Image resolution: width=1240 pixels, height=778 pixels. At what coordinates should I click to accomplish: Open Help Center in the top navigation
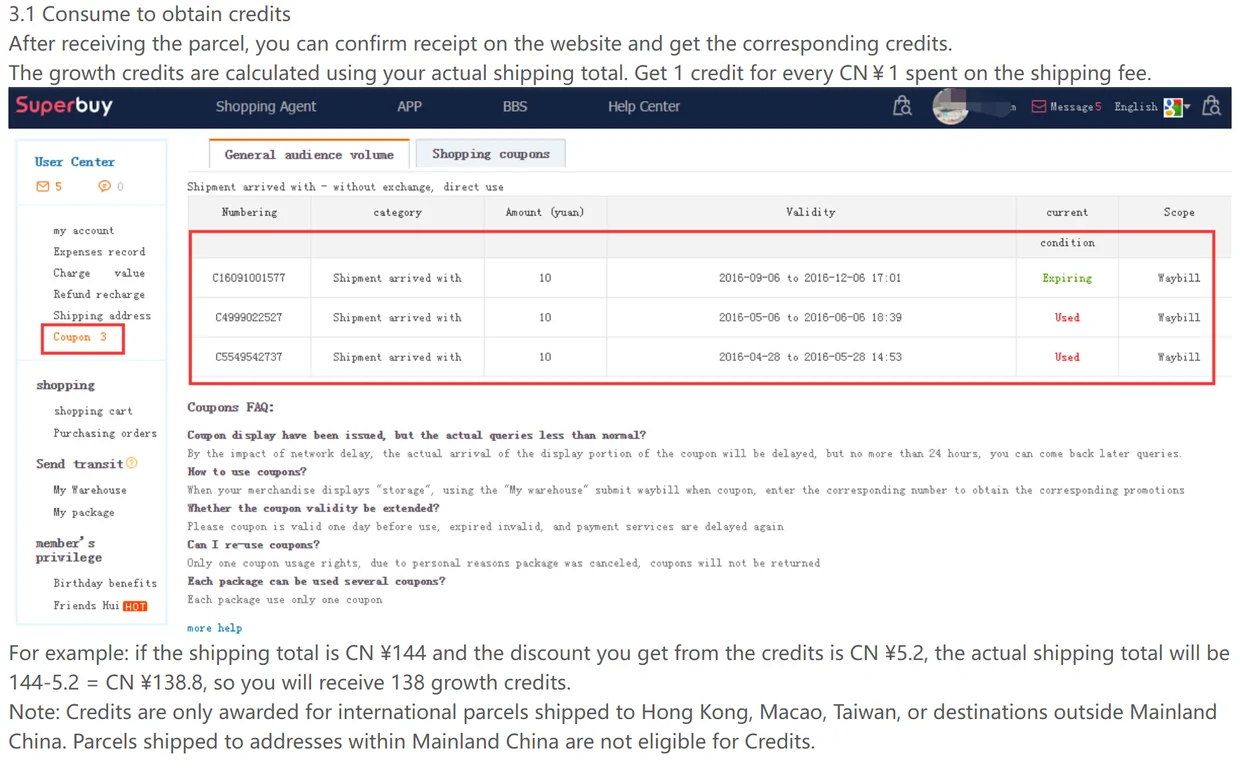coord(644,106)
